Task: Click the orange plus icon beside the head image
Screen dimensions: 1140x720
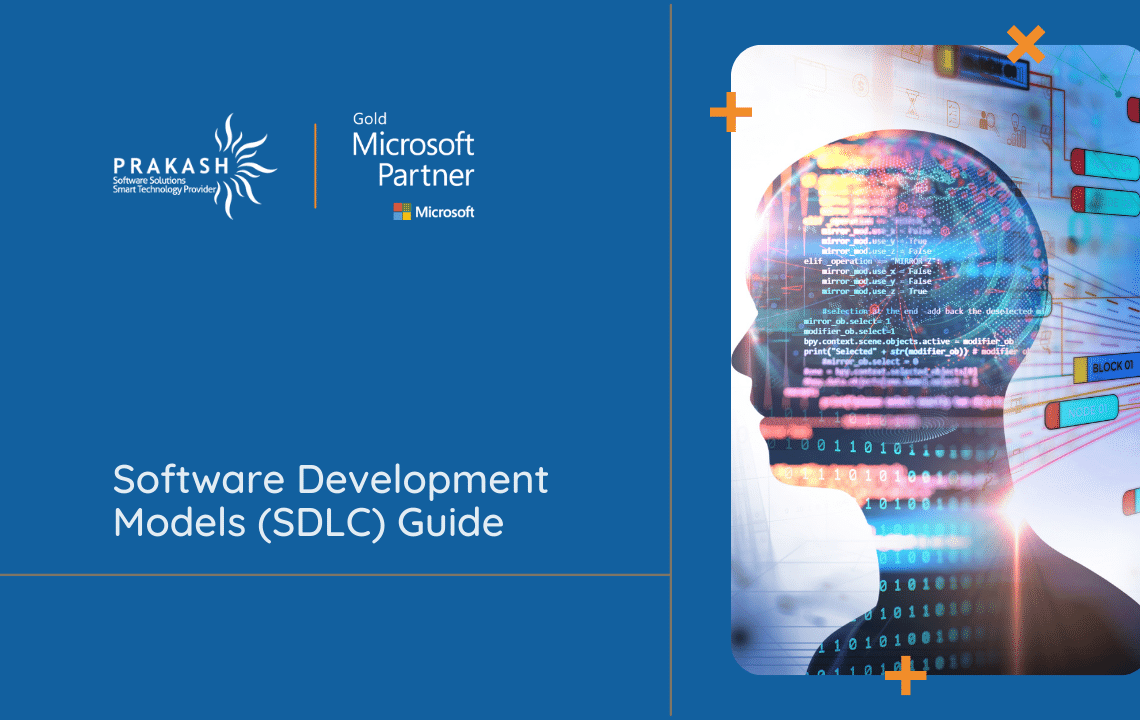Action: 731,112
